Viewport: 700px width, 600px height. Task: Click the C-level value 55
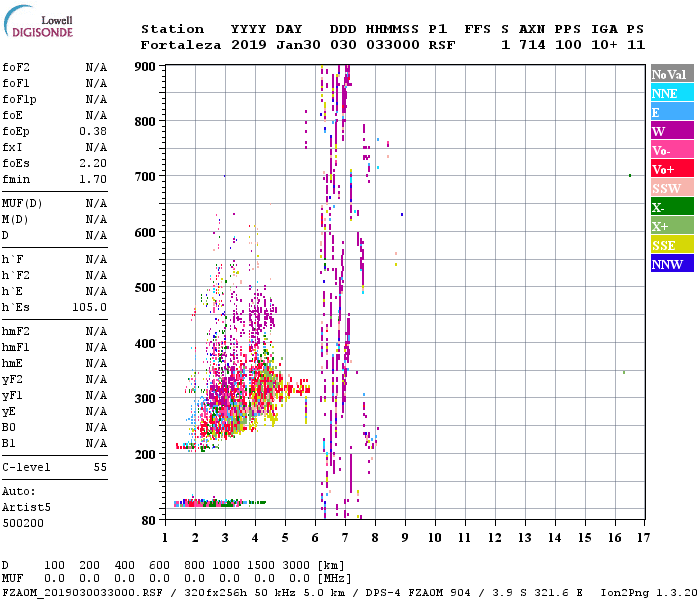click(x=100, y=467)
